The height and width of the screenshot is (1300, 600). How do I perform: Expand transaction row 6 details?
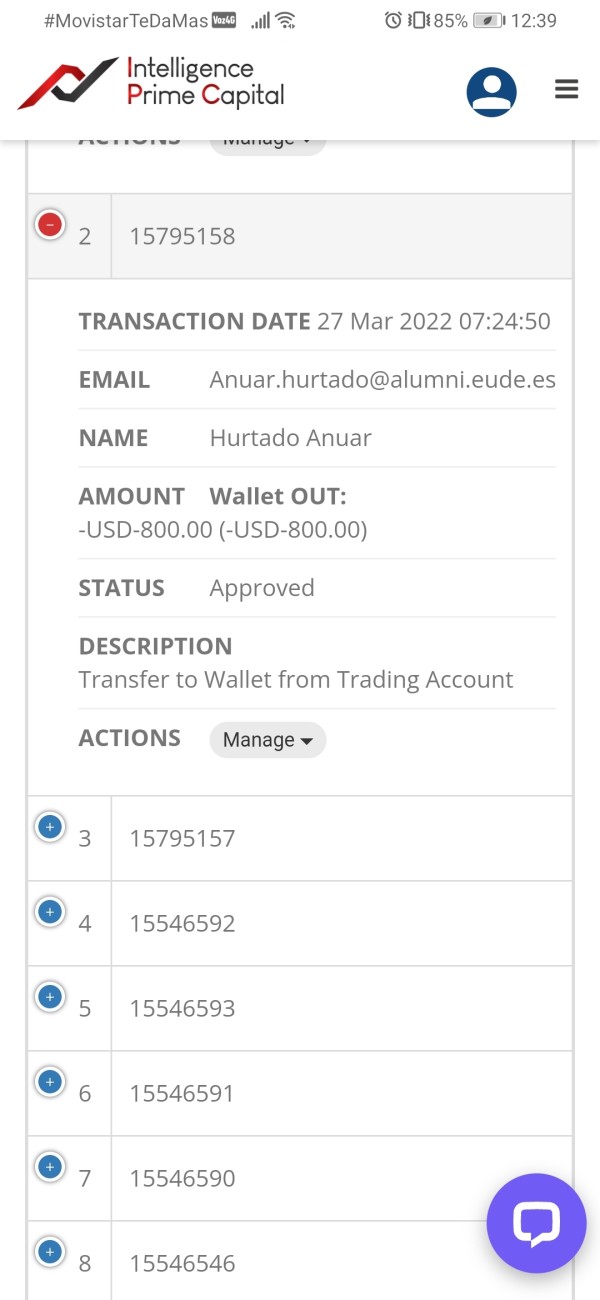[x=50, y=1082]
